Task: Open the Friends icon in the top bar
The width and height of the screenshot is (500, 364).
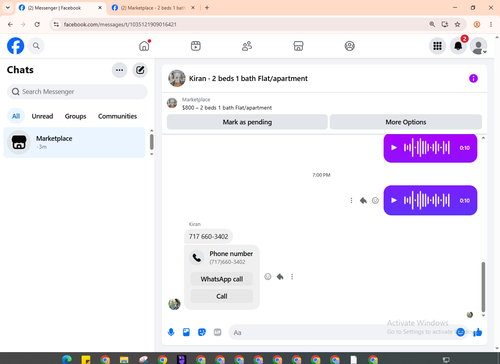Action: [247, 46]
